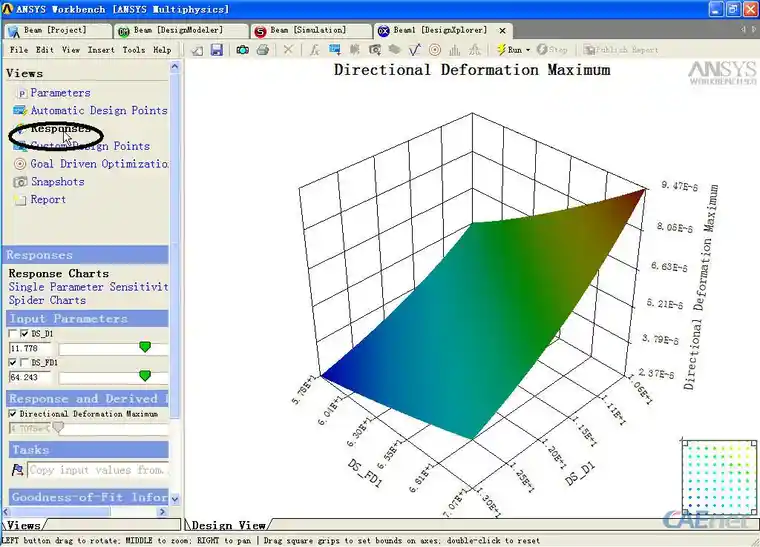Click the bar chart toolbar icon
Screen dimensions: 760x547
point(455,49)
